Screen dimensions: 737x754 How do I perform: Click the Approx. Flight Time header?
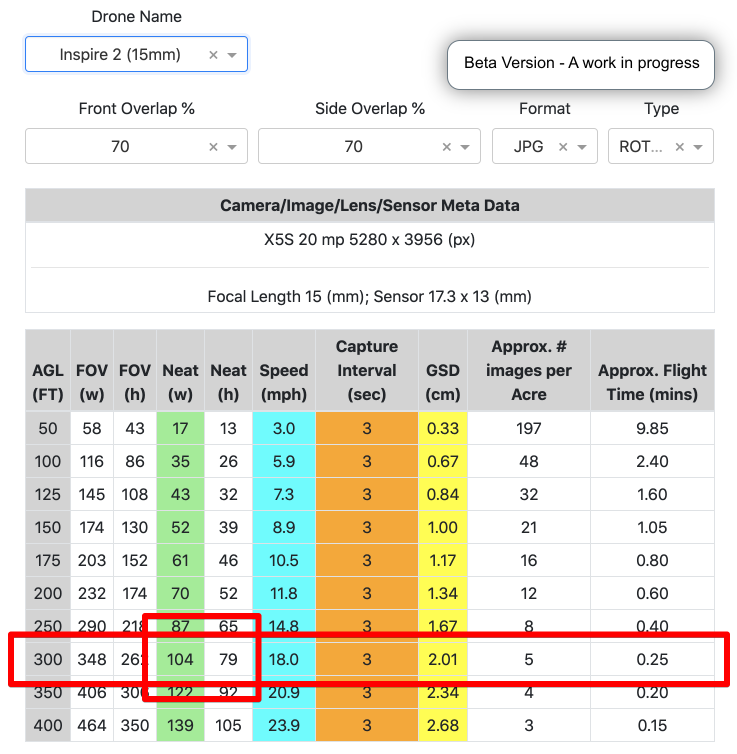click(x=652, y=370)
